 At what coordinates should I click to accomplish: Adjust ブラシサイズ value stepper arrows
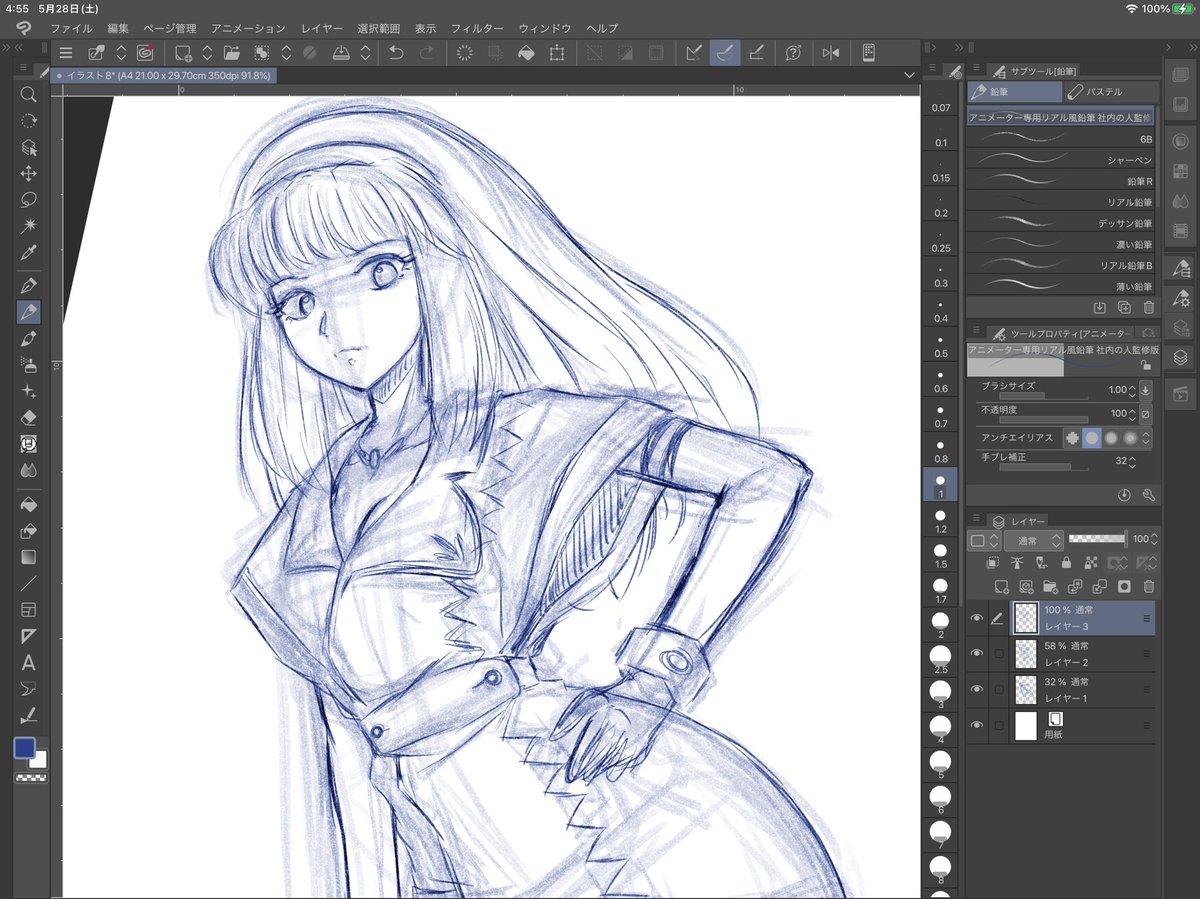[1132, 391]
